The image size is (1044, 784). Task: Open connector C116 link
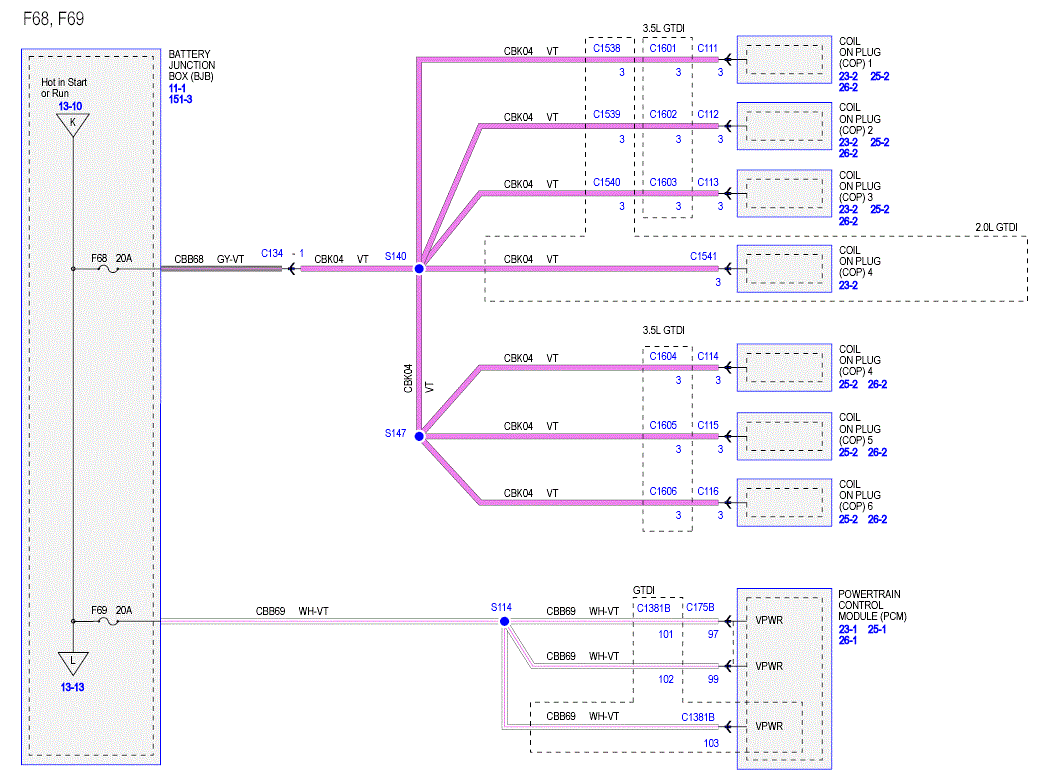pos(708,492)
